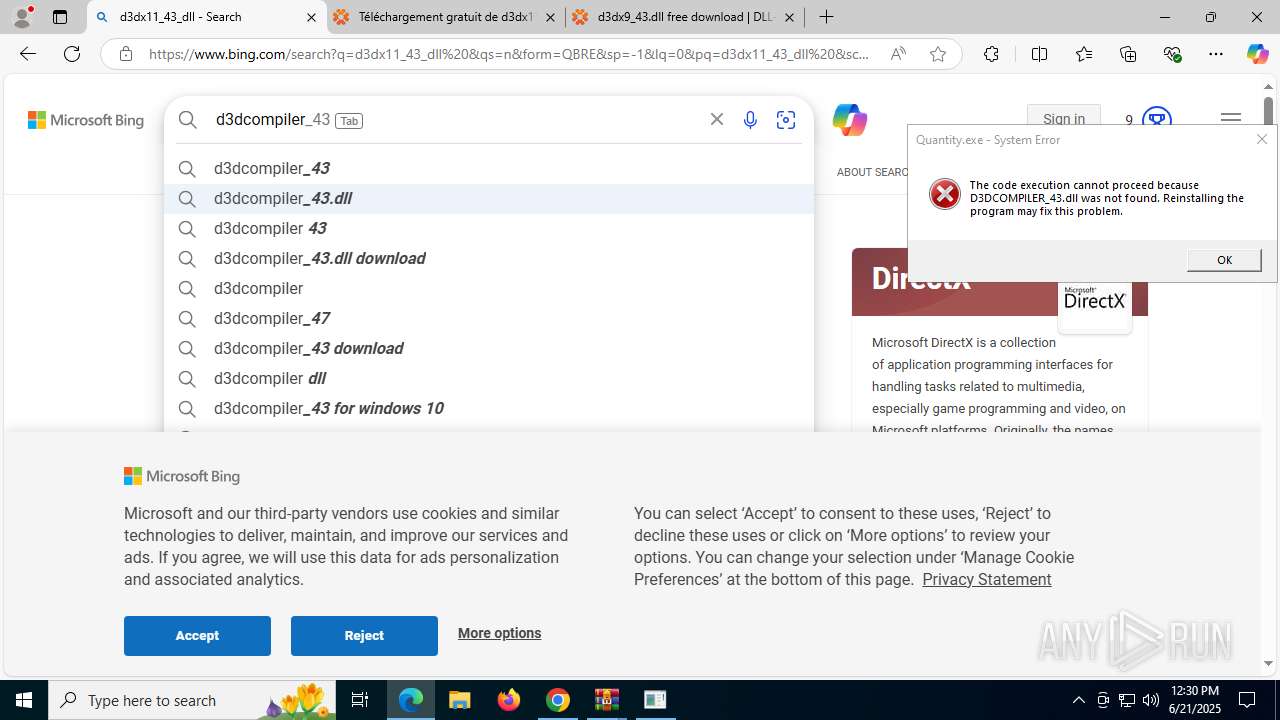Click the browser address bar URL
Image resolution: width=1280 pixels, height=720 pixels.
509,54
